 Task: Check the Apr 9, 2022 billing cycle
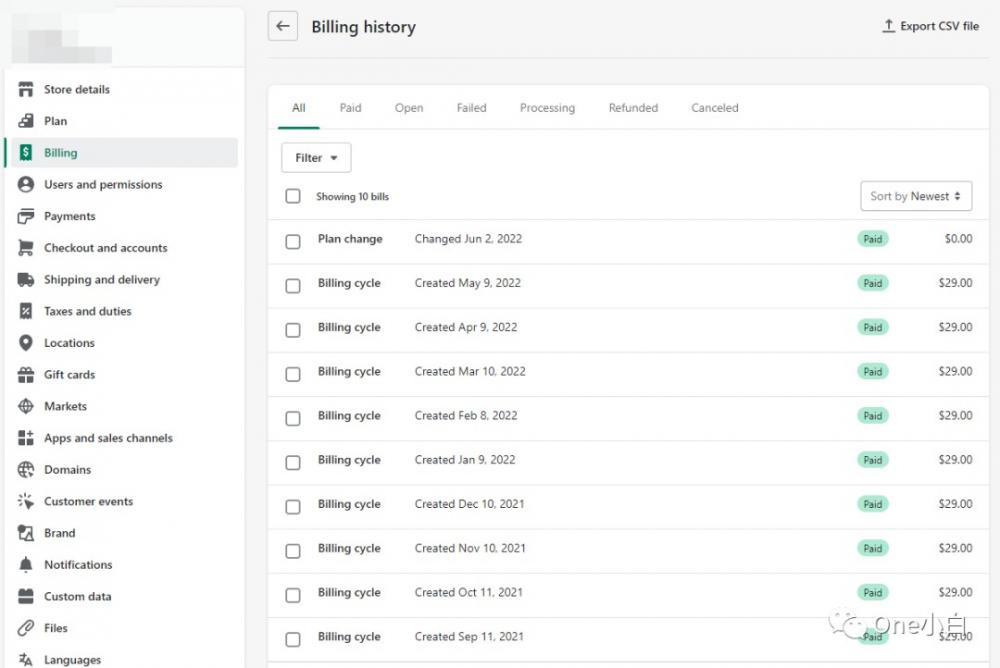point(293,330)
